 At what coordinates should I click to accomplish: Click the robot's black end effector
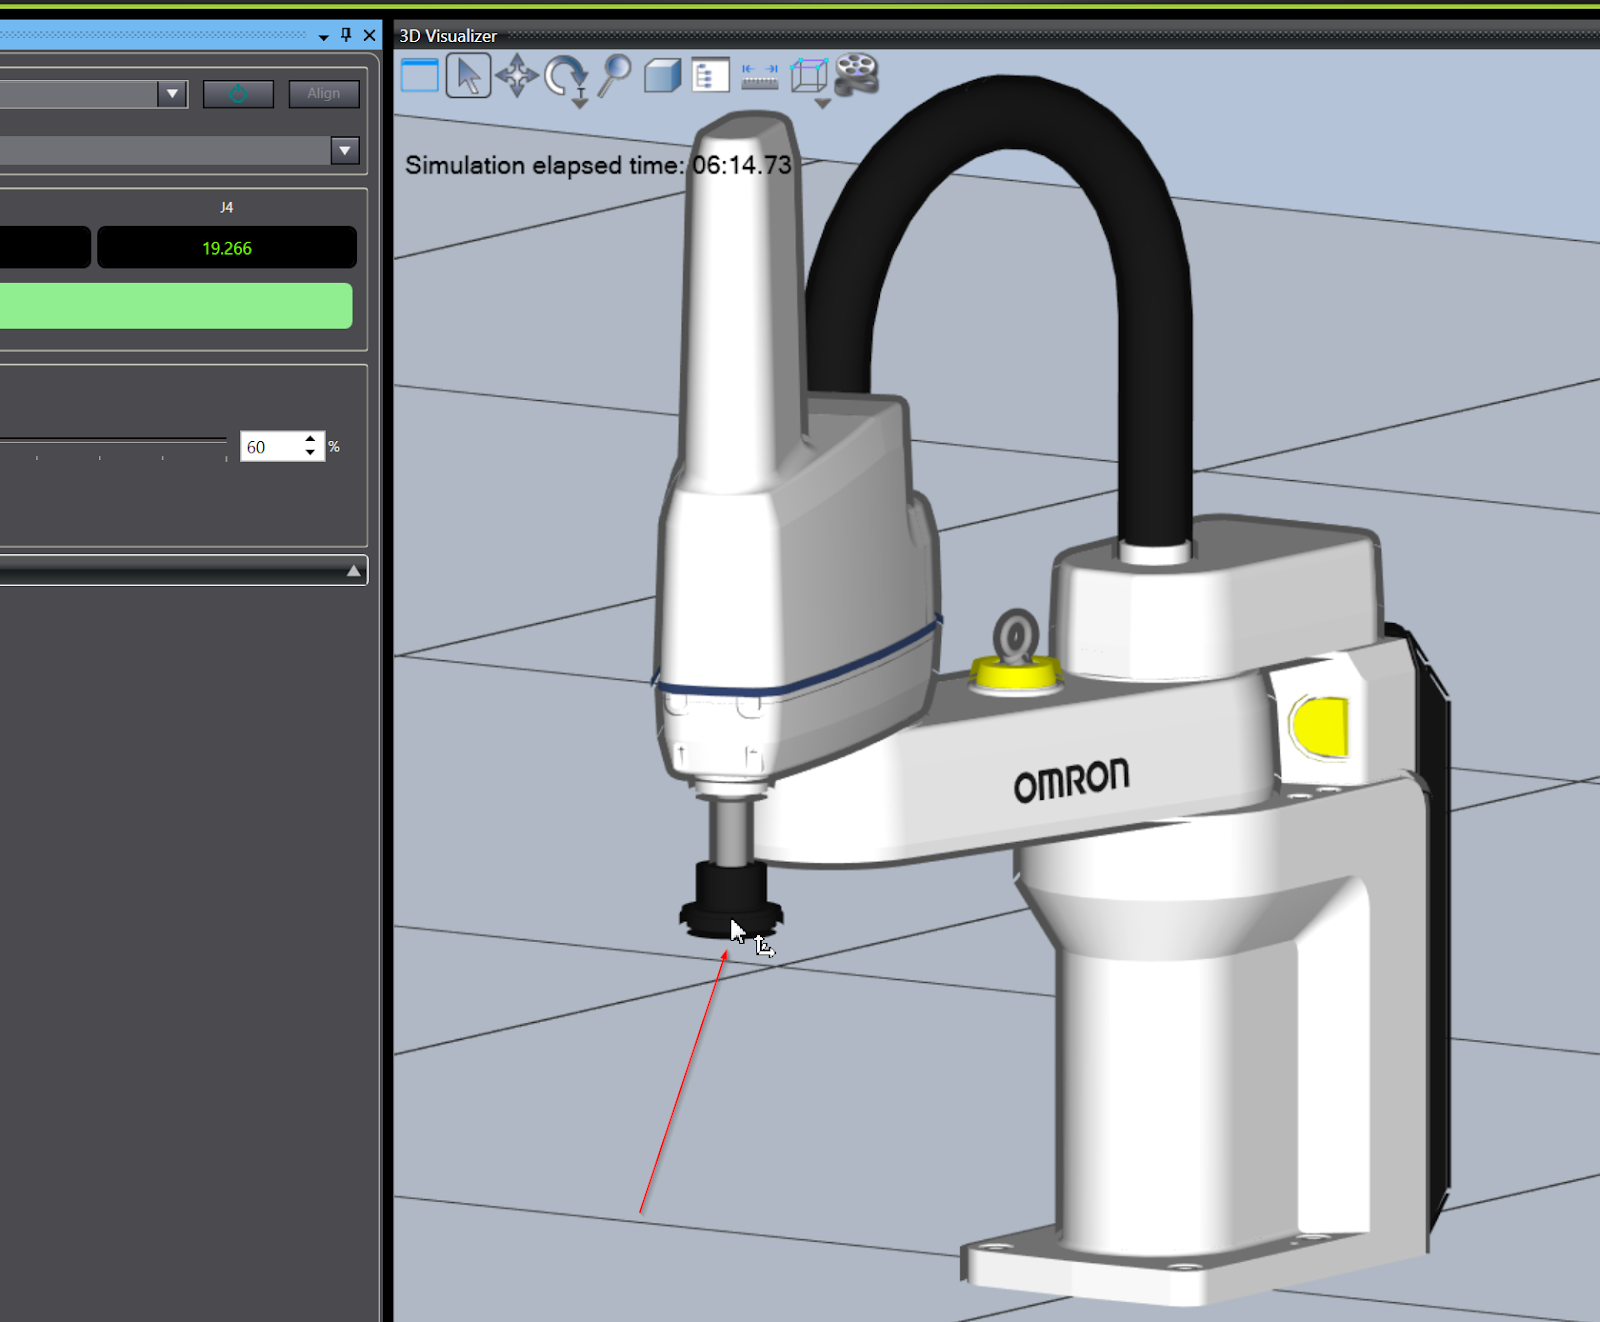click(x=731, y=899)
